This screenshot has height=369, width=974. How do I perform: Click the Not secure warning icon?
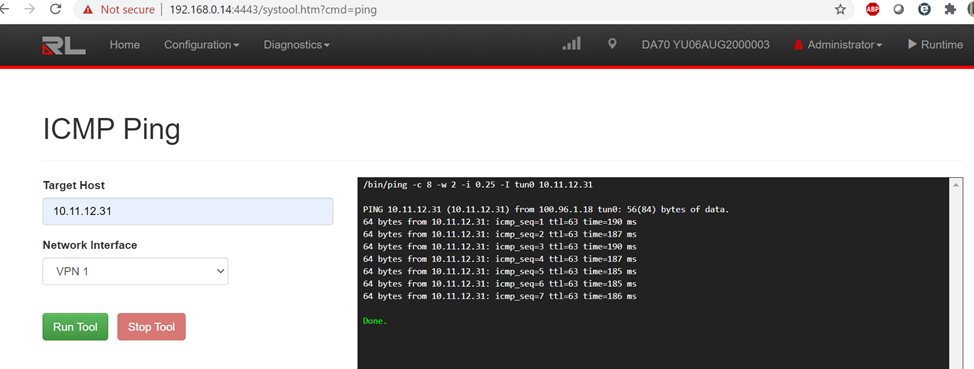(x=88, y=10)
